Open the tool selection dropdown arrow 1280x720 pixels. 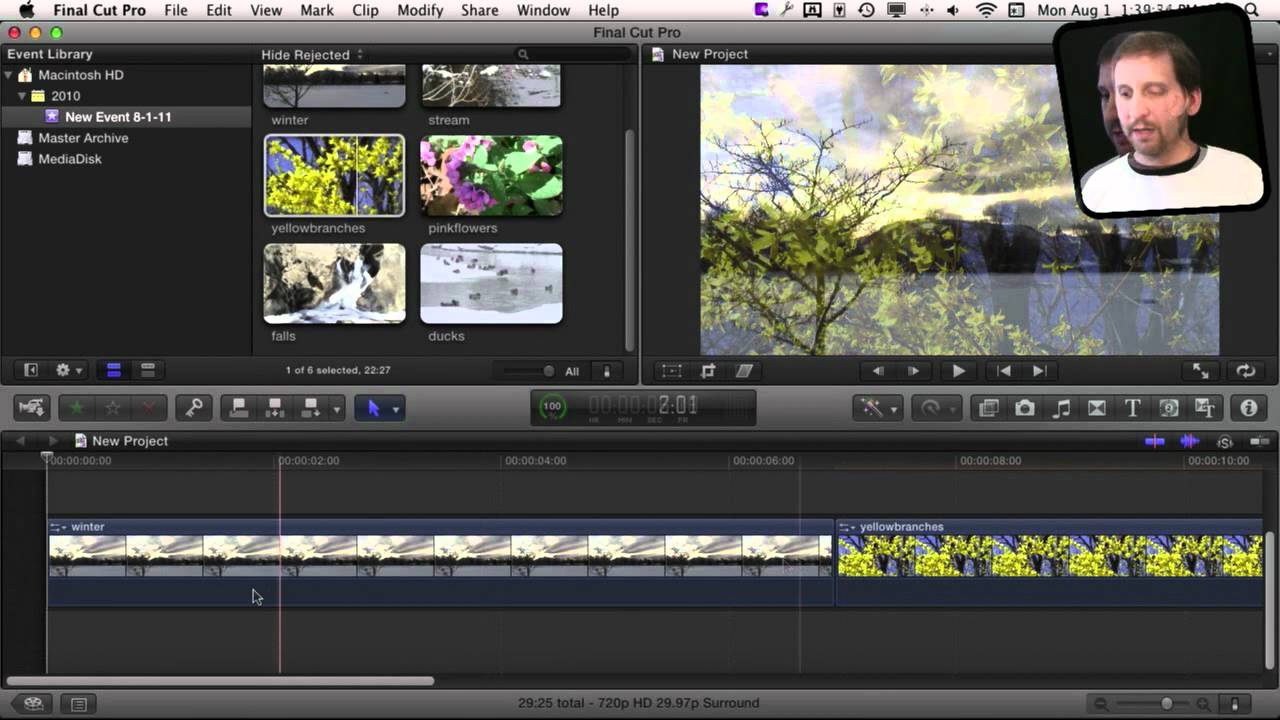click(x=396, y=409)
